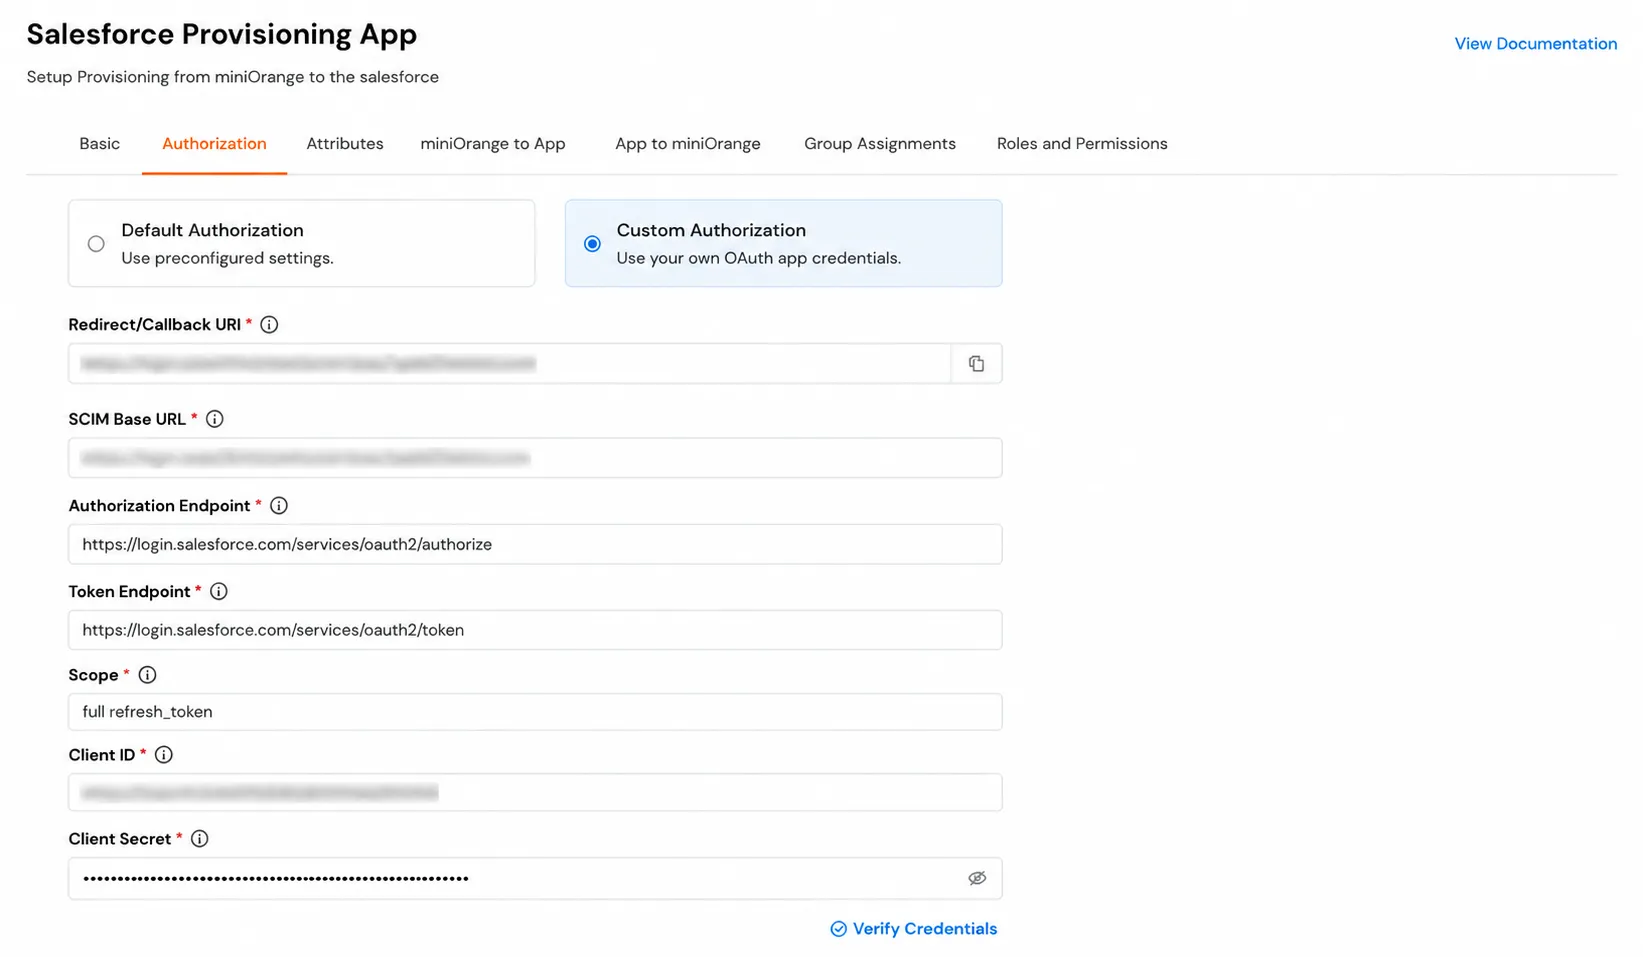Click the Salesforce Provisioning App heading

click(x=222, y=35)
